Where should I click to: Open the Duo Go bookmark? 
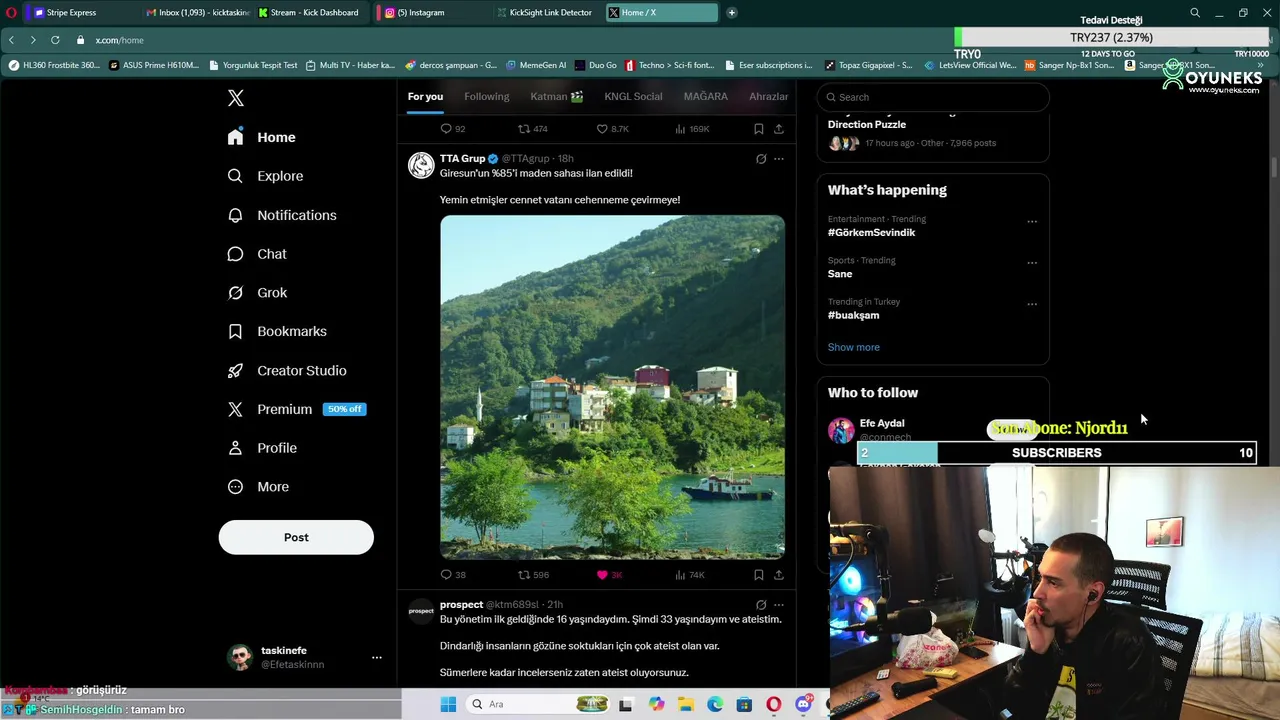tap(596, 65)
